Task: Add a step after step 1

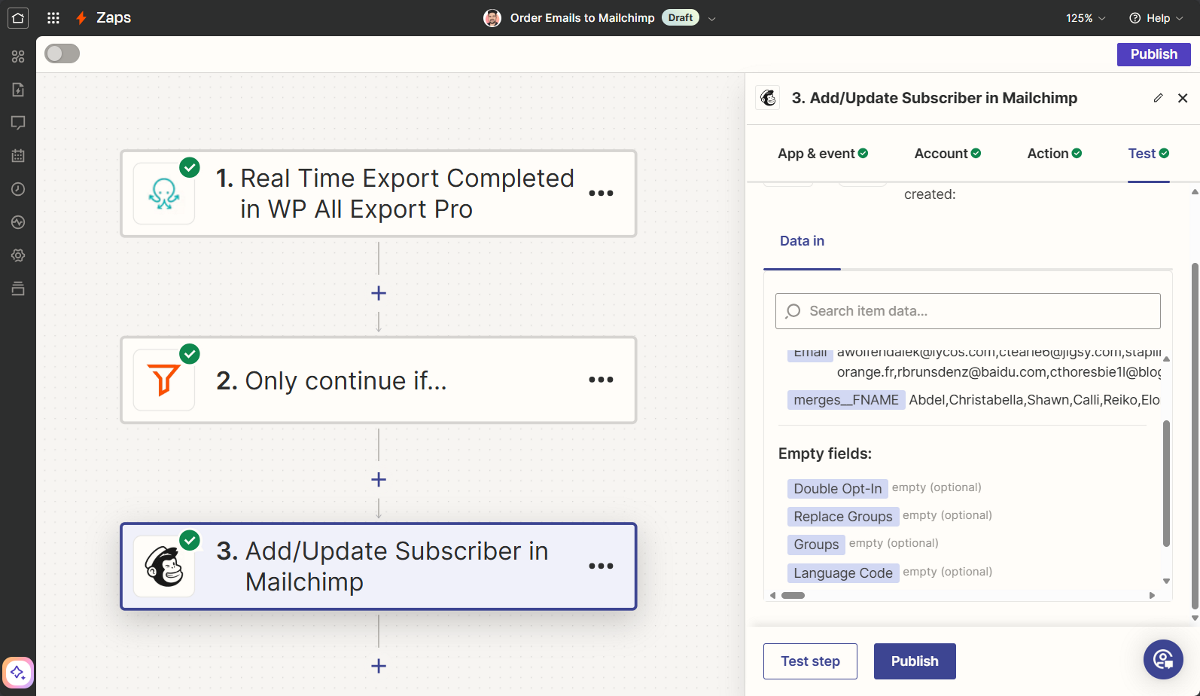Action: tap(378, 293)
